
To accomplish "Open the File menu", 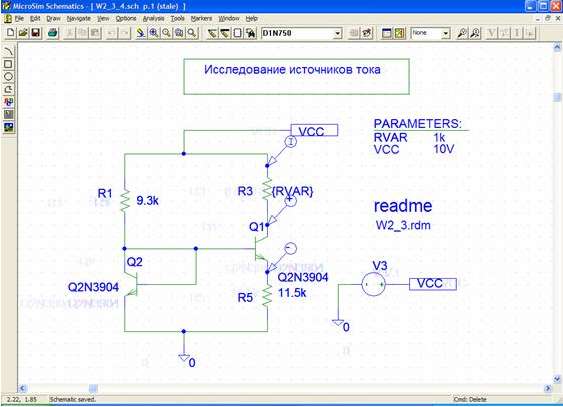I will [19, 18].
